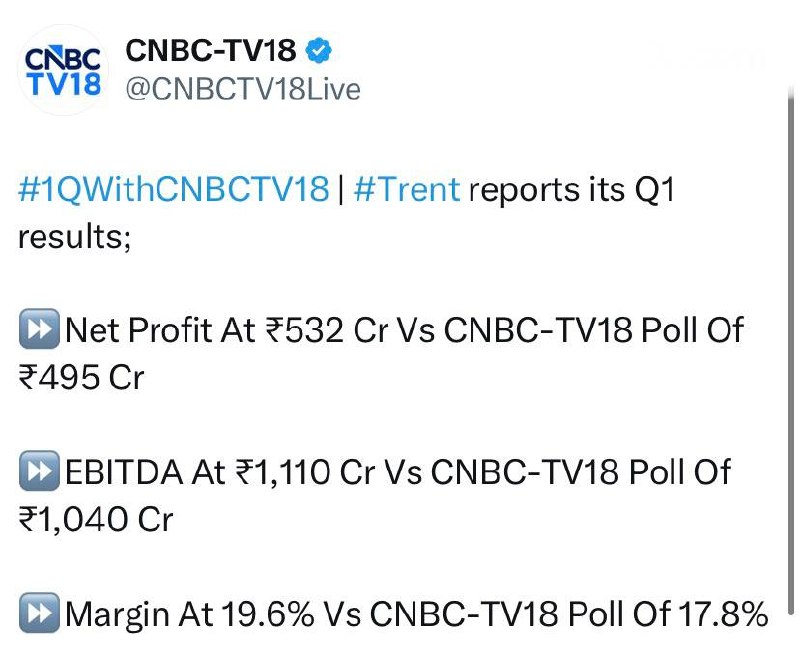Click the blue verified badge
Screen dimensions: 800x656
318,51
